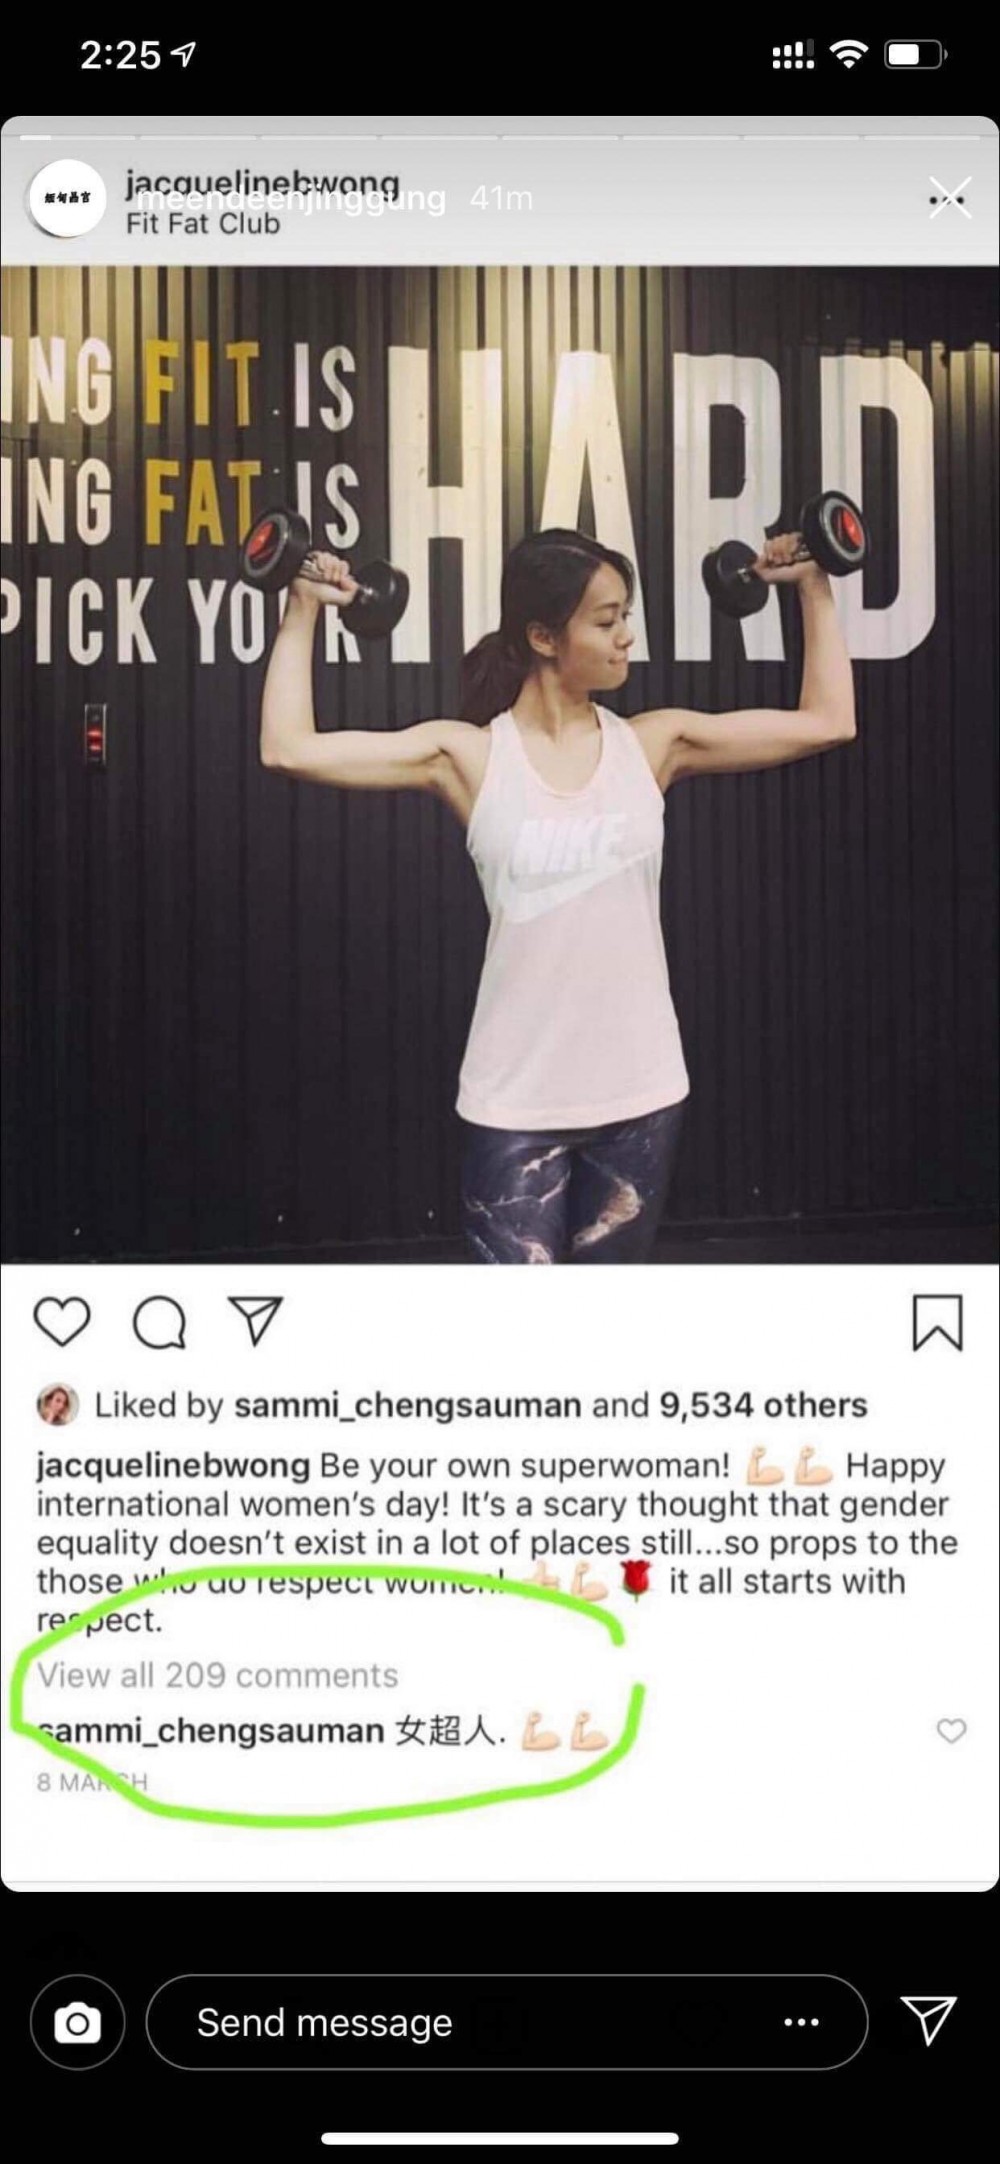Open View all 209 comments
This screenshot has width=1000, height=2164.
click(x=217, y=1675)
